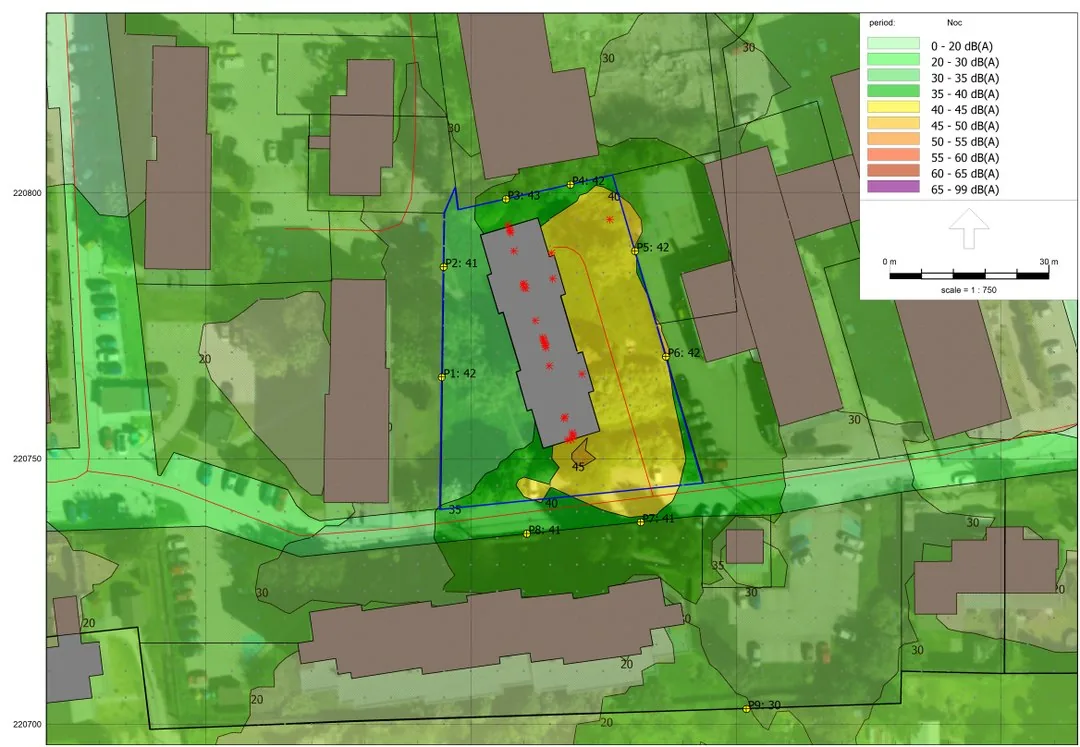Click the purple 65 - 99 dB(A) swatch
The height and width of the screenshot is (747, 1080).
coord(893,187)
